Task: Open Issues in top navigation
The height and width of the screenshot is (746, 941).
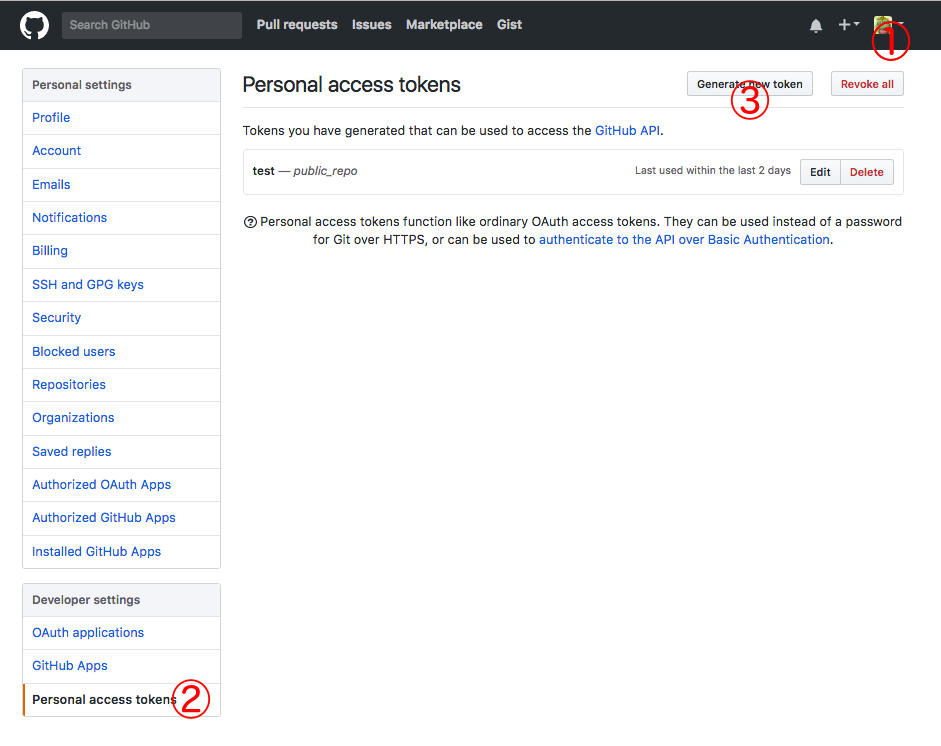Action: 371,25
